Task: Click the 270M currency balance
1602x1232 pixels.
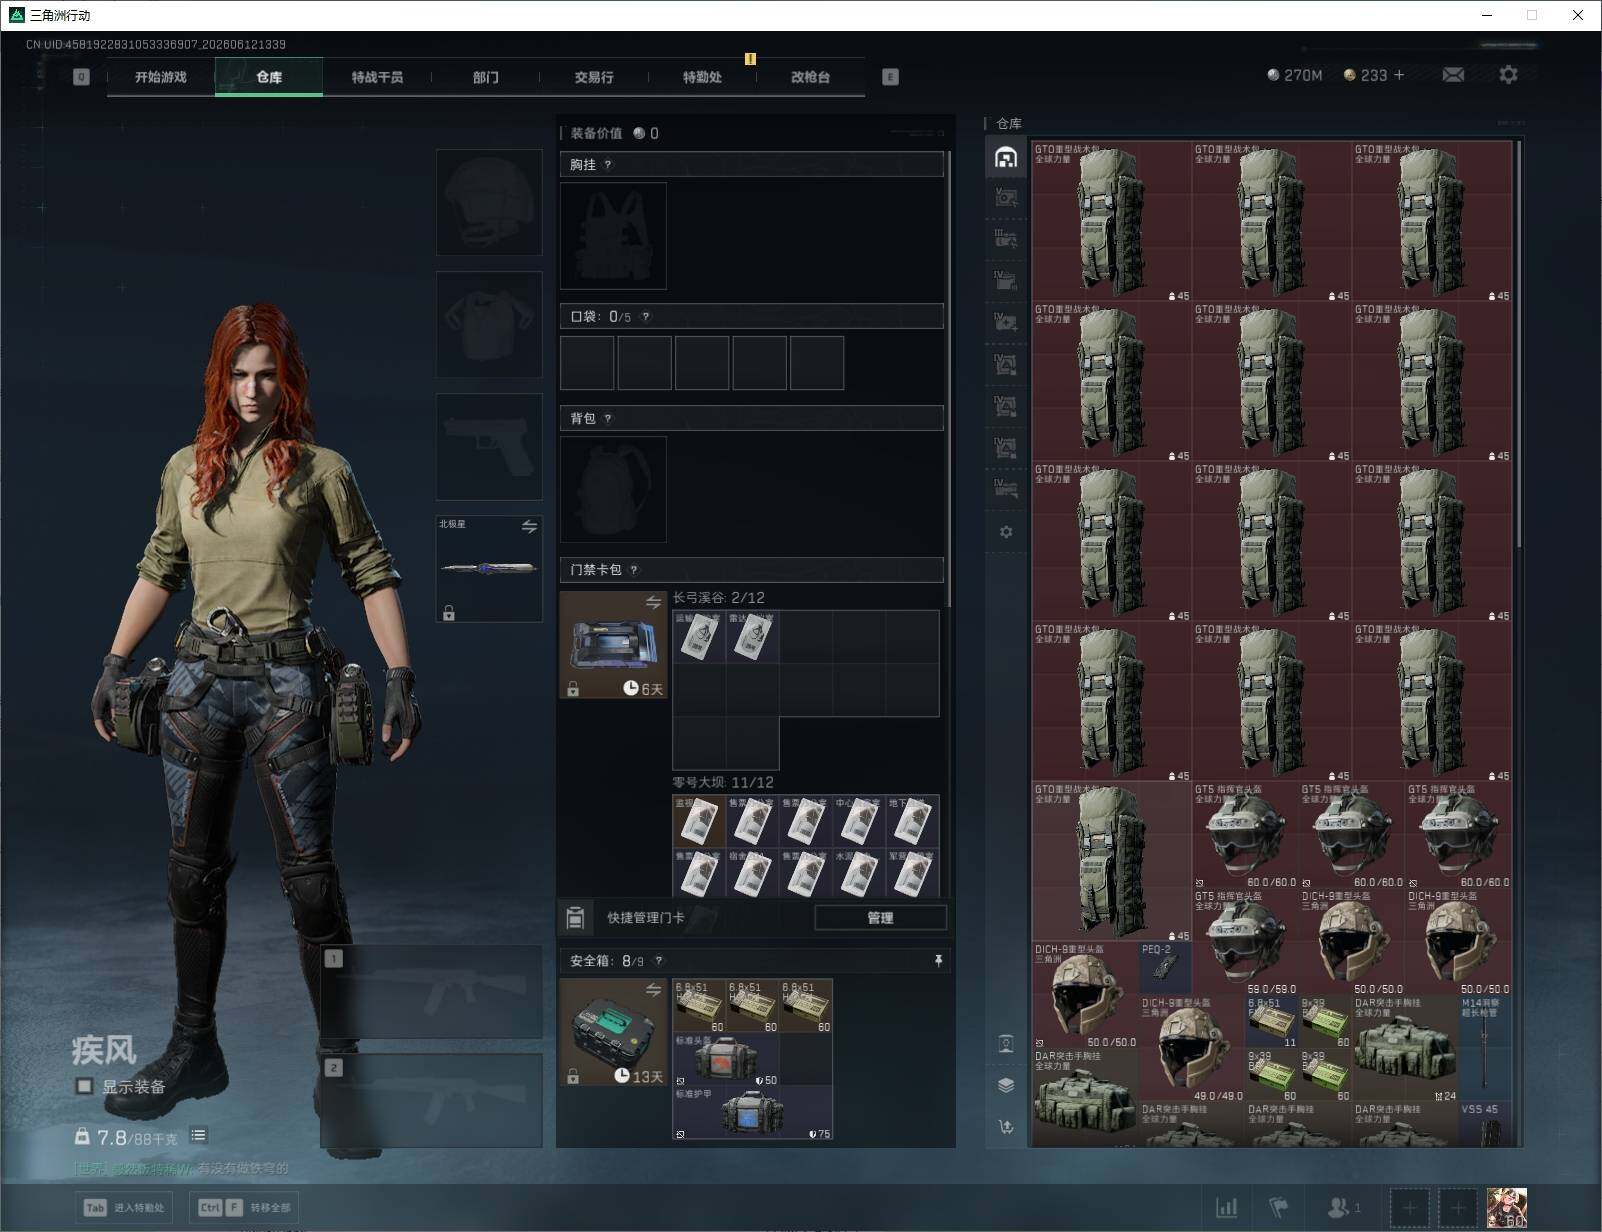Action: click(x=1294, y=75)
